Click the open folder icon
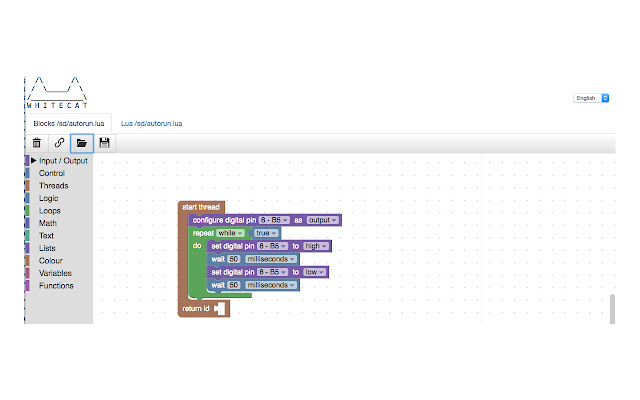Viewport: 640px width, 400px height. (82, 143)
